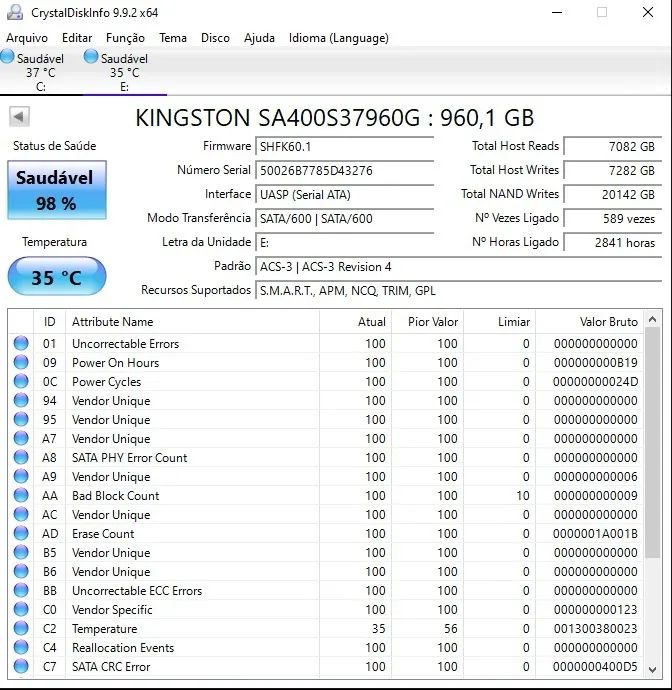This screenshot has width=672, height=690.
Task: Click status orb of Erase Count row
Action: click(21, 533)
